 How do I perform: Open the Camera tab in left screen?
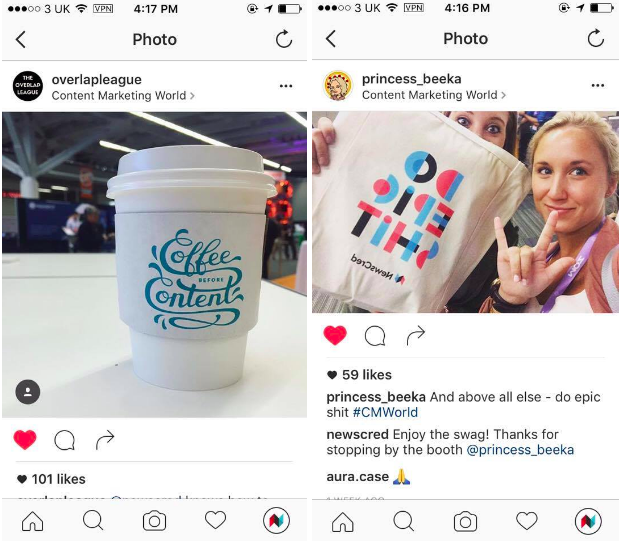[154, 521]
